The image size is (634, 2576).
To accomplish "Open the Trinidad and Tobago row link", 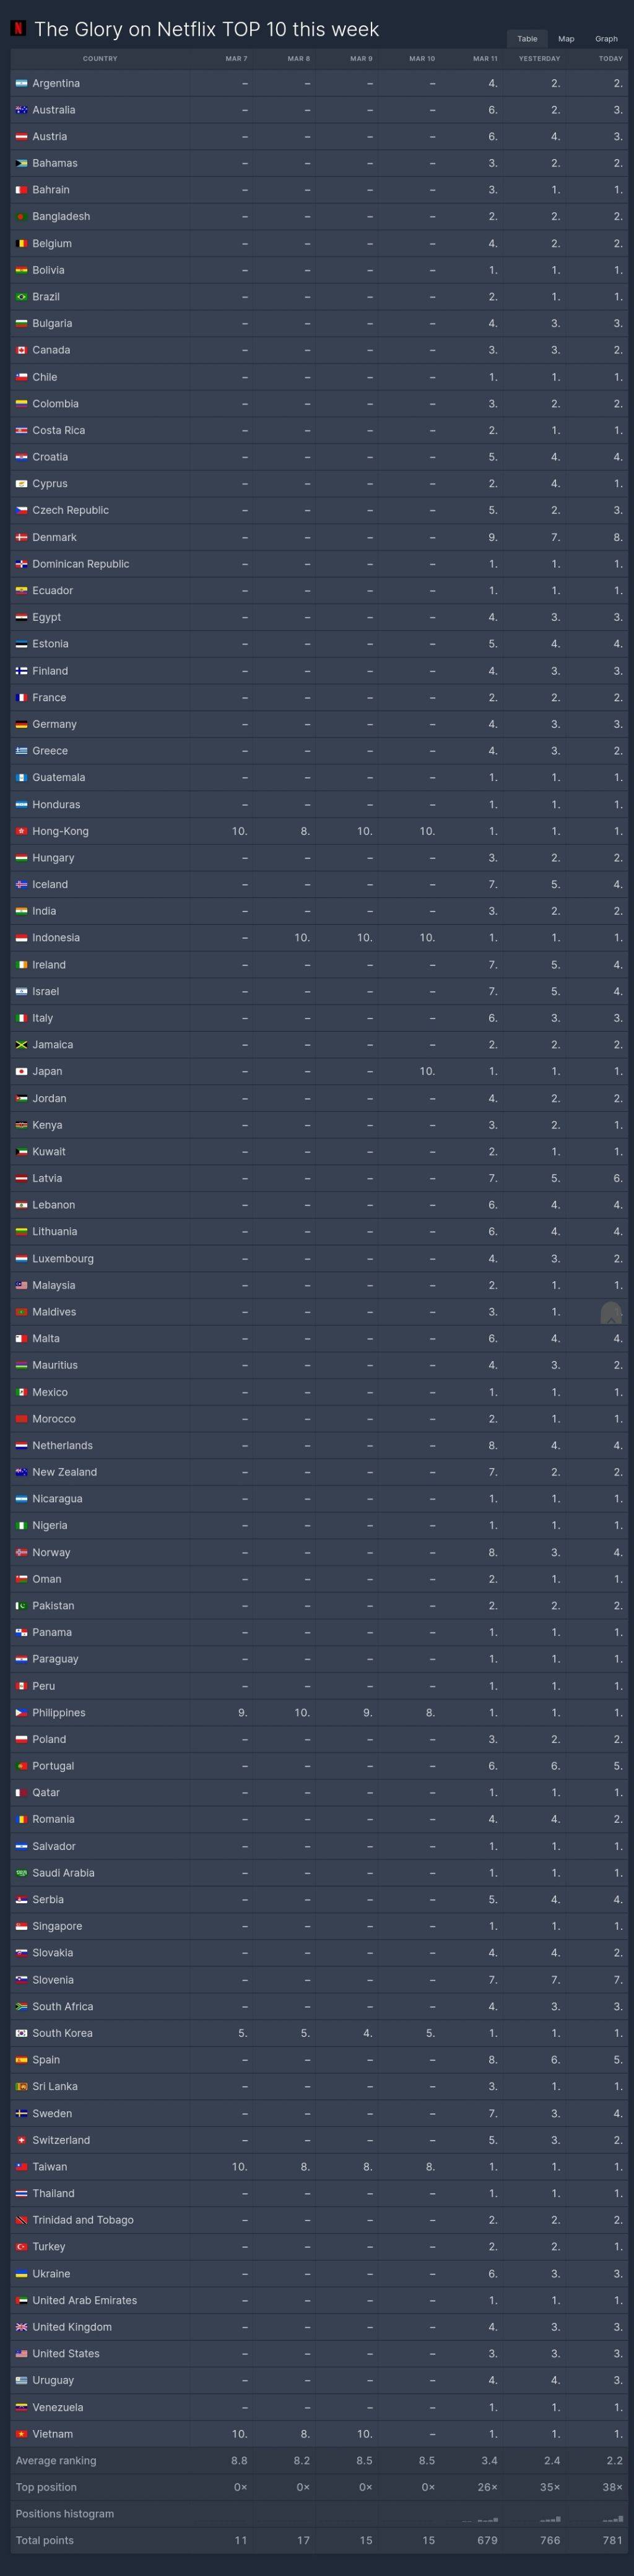I will (x=82, y=2220).
